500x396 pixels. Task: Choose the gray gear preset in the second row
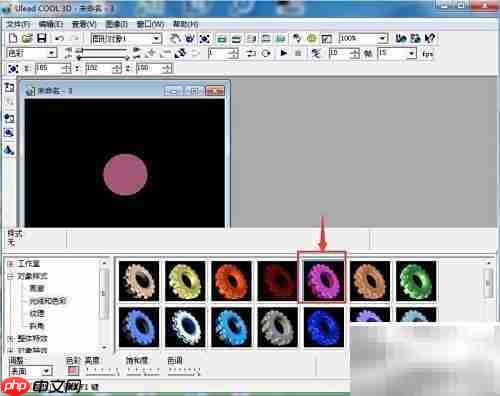277,327
